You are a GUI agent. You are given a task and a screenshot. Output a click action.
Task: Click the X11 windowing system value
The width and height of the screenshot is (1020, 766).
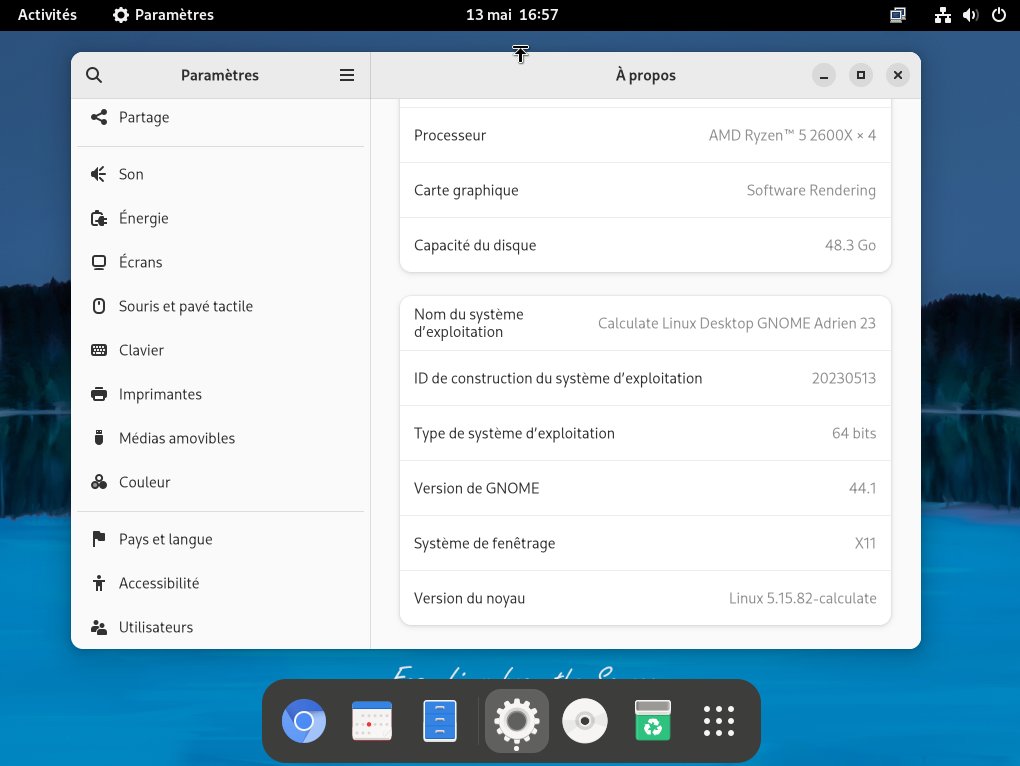pyautogui.click(x=865, y=544)
